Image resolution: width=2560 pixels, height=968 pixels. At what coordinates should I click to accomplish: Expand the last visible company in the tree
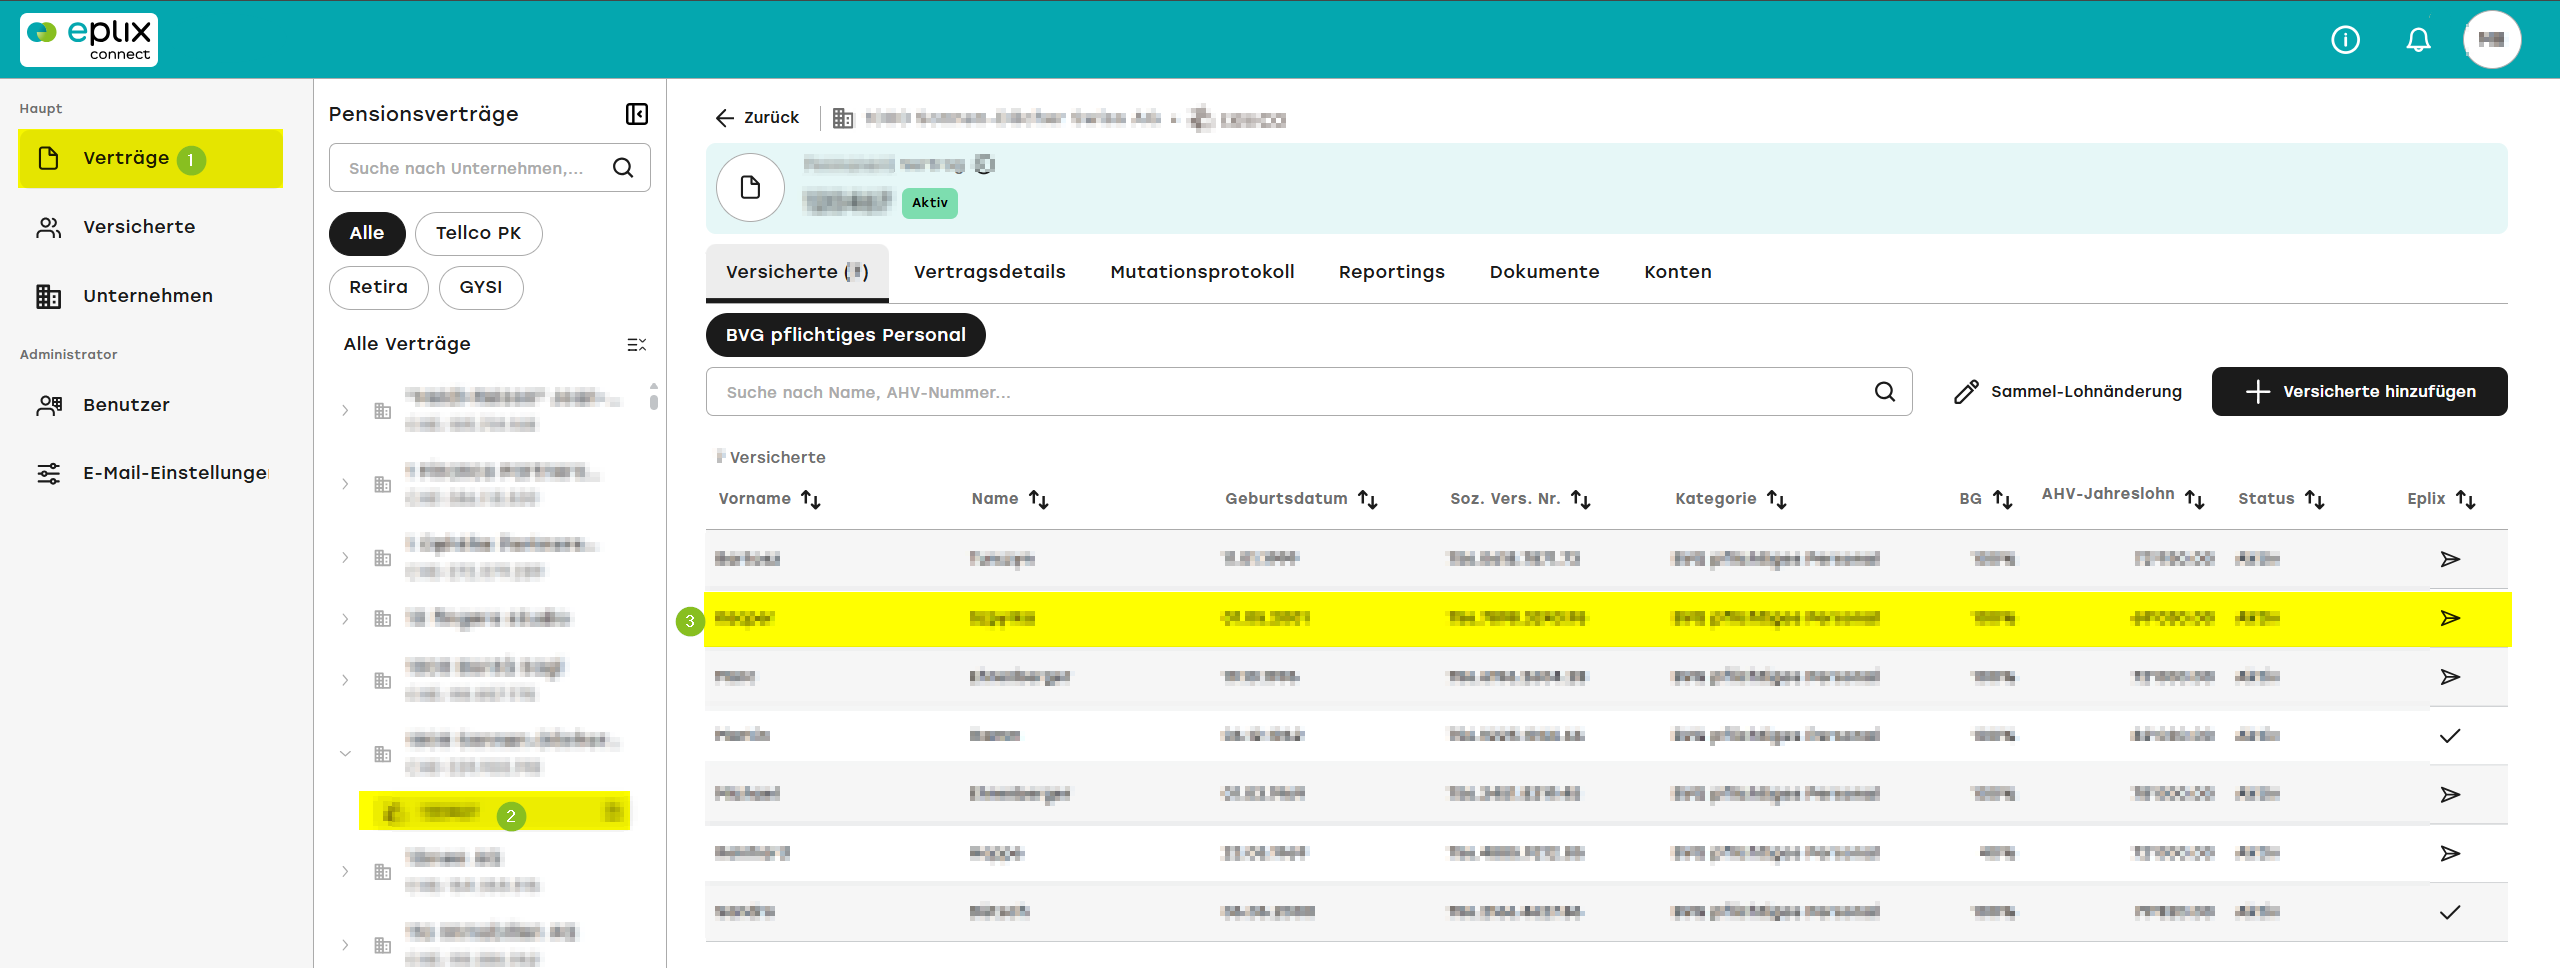345,945
